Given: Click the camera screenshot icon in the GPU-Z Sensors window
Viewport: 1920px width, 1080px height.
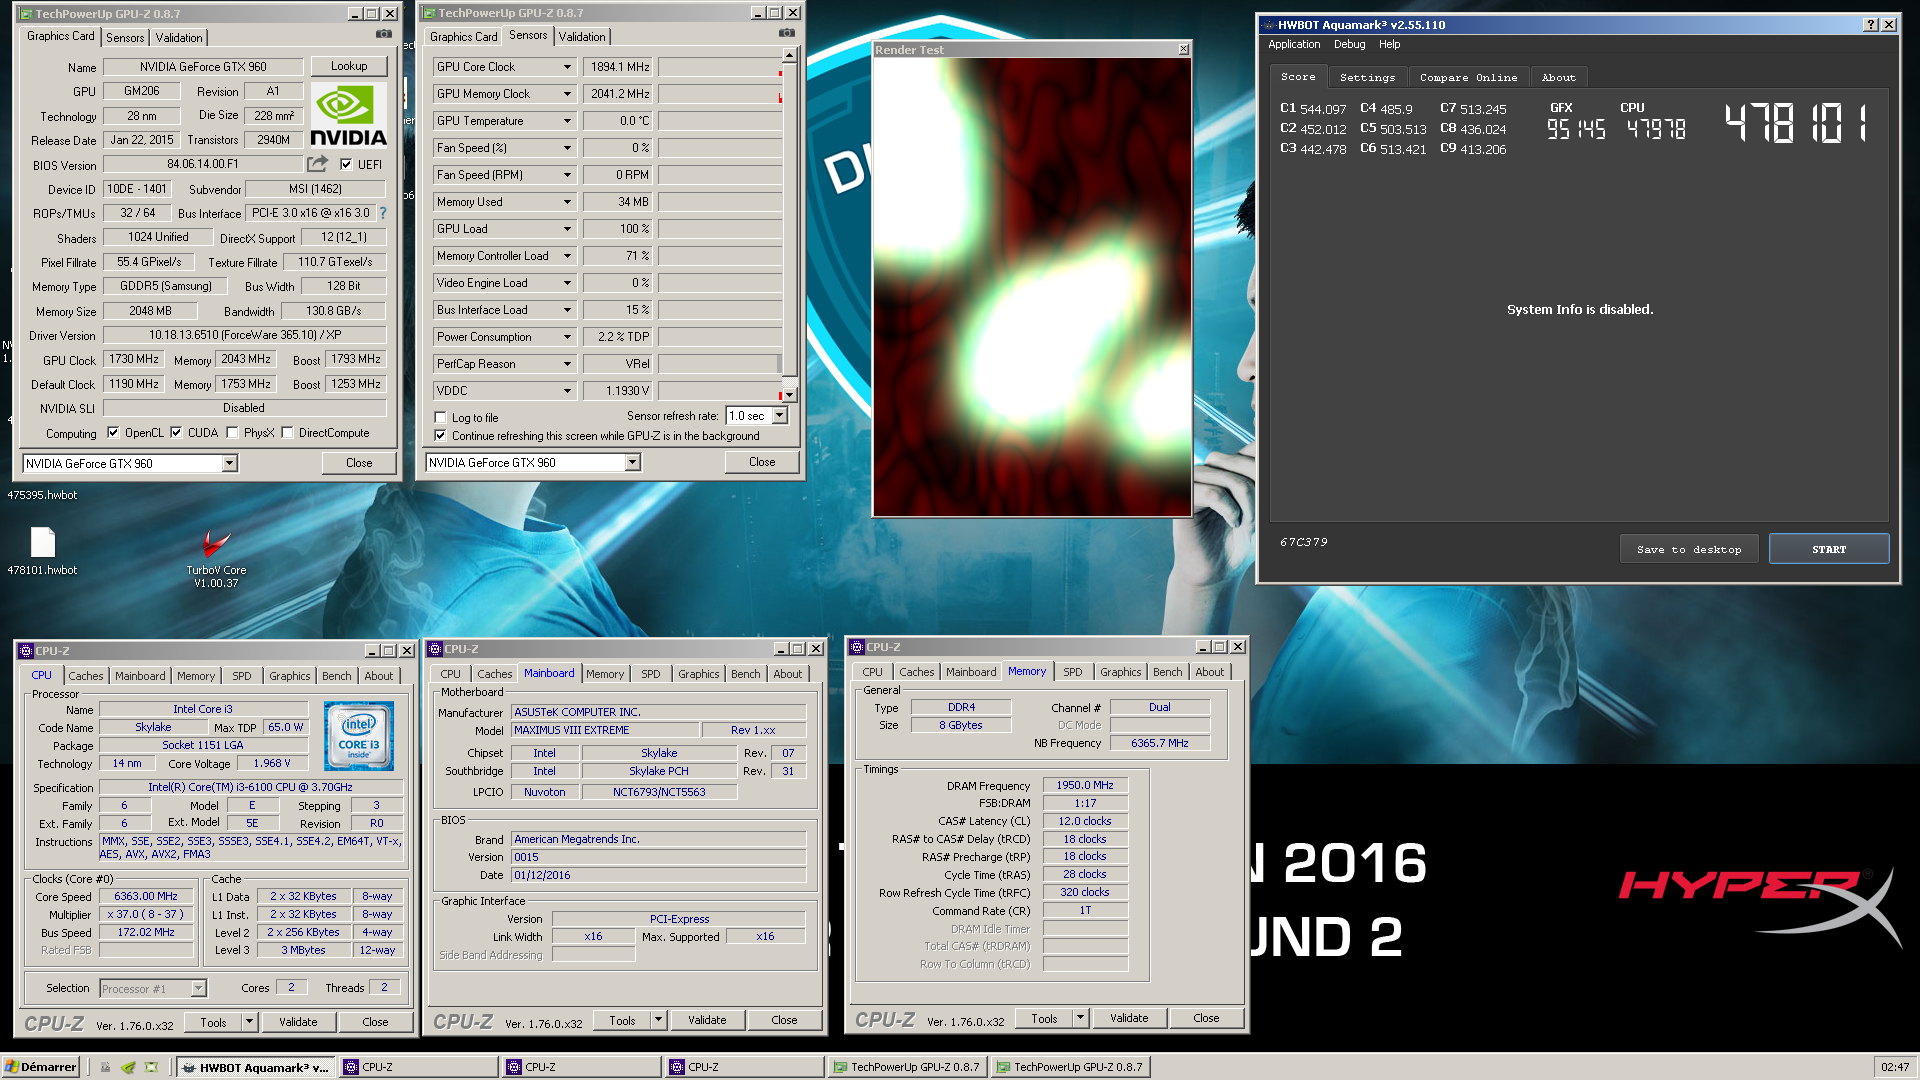Looking at the screenshot, I should pyautogui.click(x=786, y=33).
